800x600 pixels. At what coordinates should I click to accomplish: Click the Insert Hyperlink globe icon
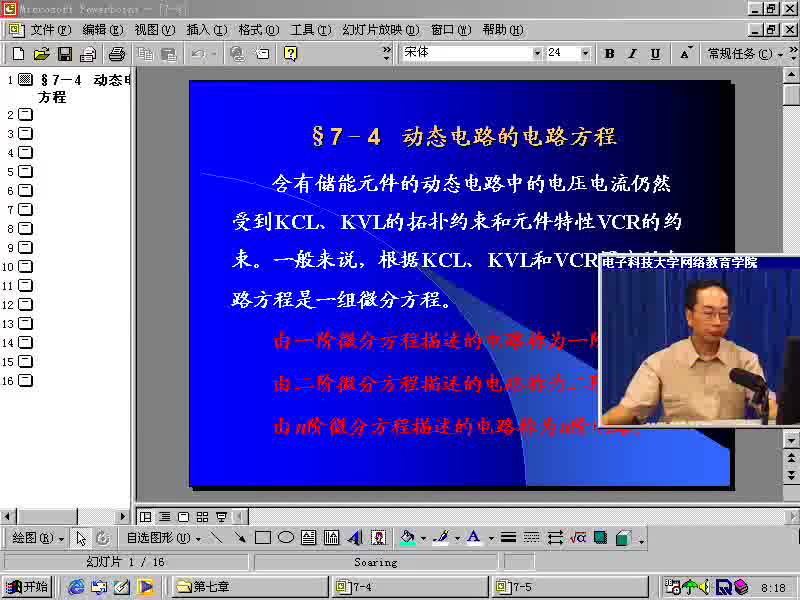click(237, 54)
